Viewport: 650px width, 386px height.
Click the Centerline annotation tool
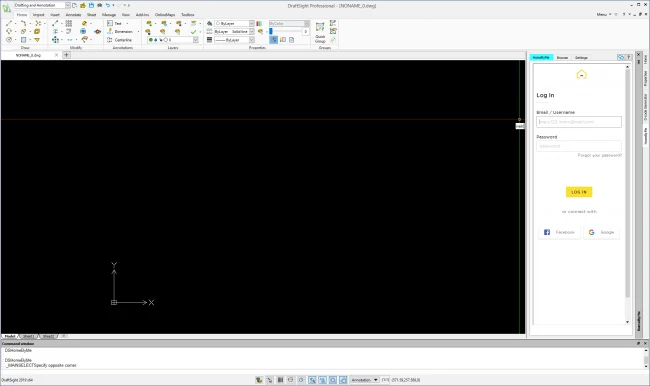(x=120, y=40)
